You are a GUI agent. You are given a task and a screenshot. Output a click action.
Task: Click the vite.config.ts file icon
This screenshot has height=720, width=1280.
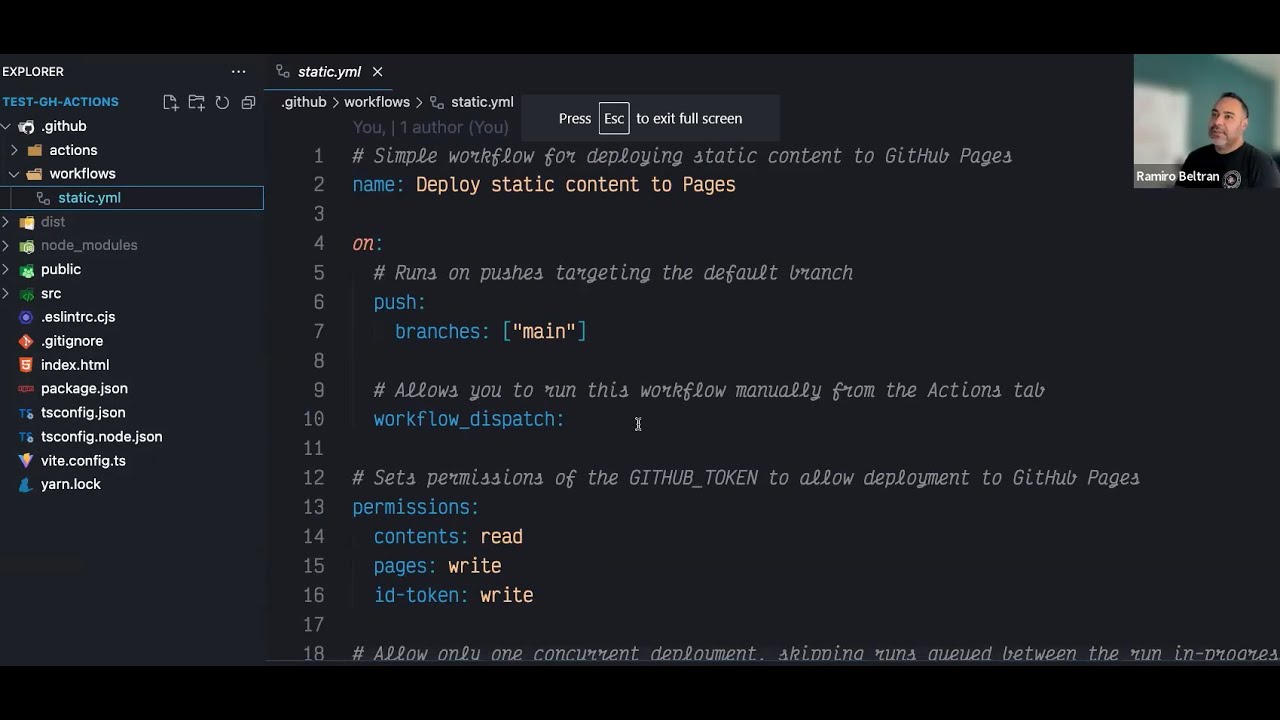coord(26,461)
